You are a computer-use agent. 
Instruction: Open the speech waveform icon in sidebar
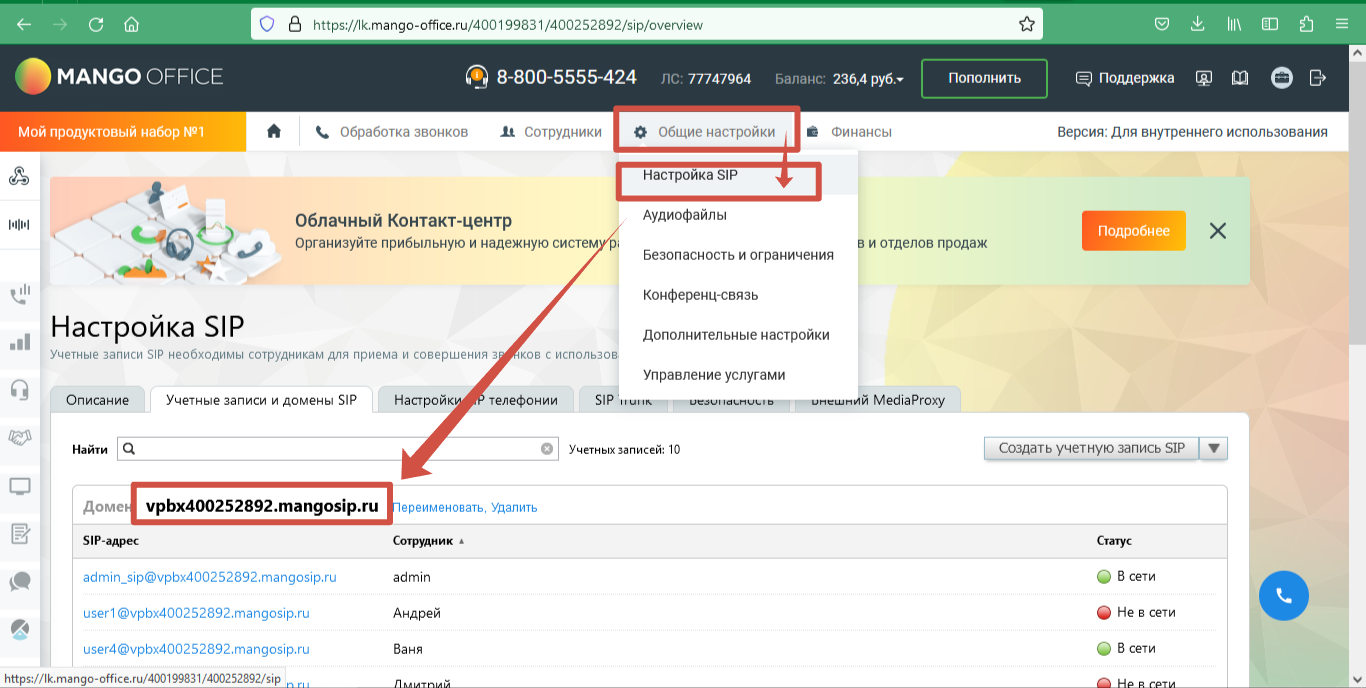pos(19,224)
